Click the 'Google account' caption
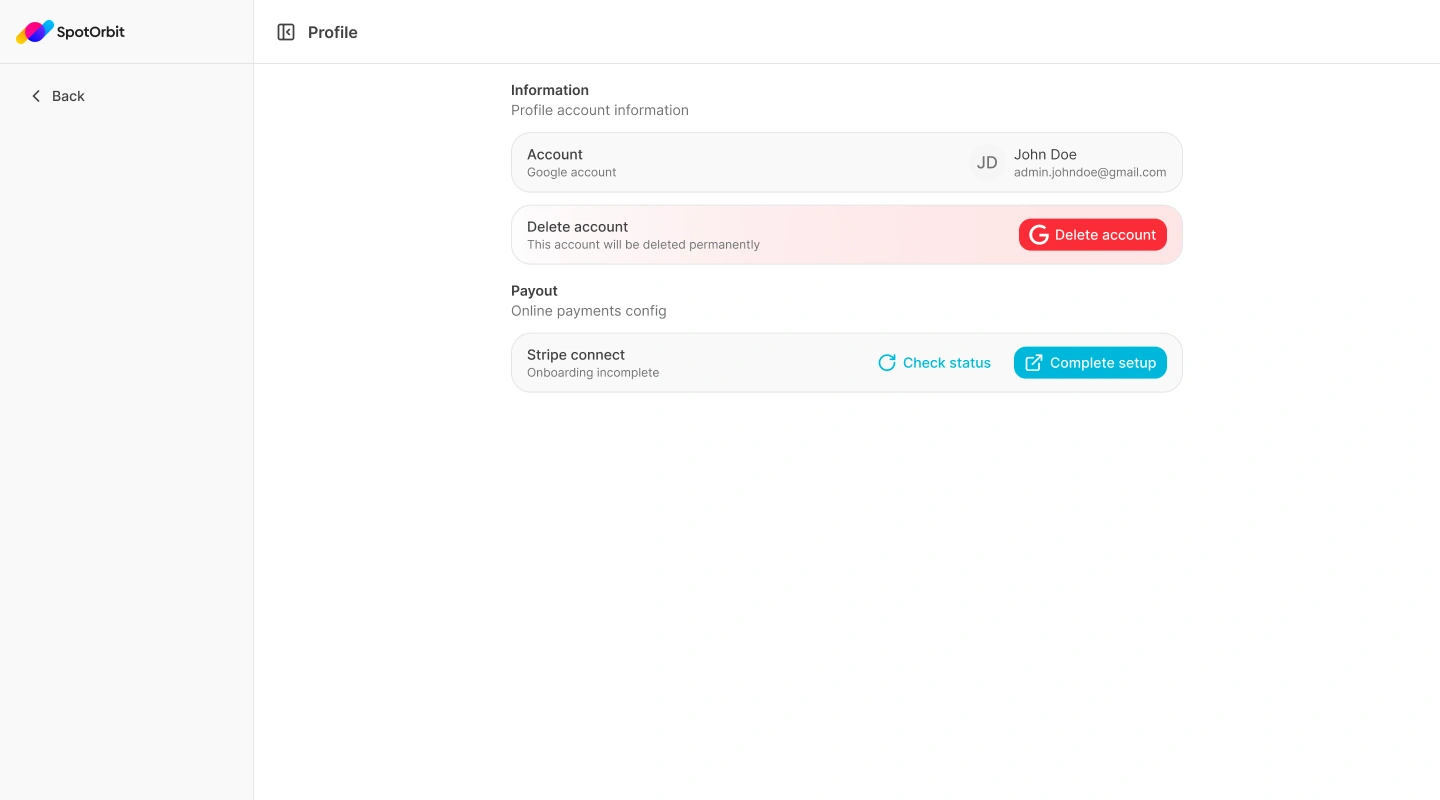This screenshot has height=800, width=1440. click(572, 172)
